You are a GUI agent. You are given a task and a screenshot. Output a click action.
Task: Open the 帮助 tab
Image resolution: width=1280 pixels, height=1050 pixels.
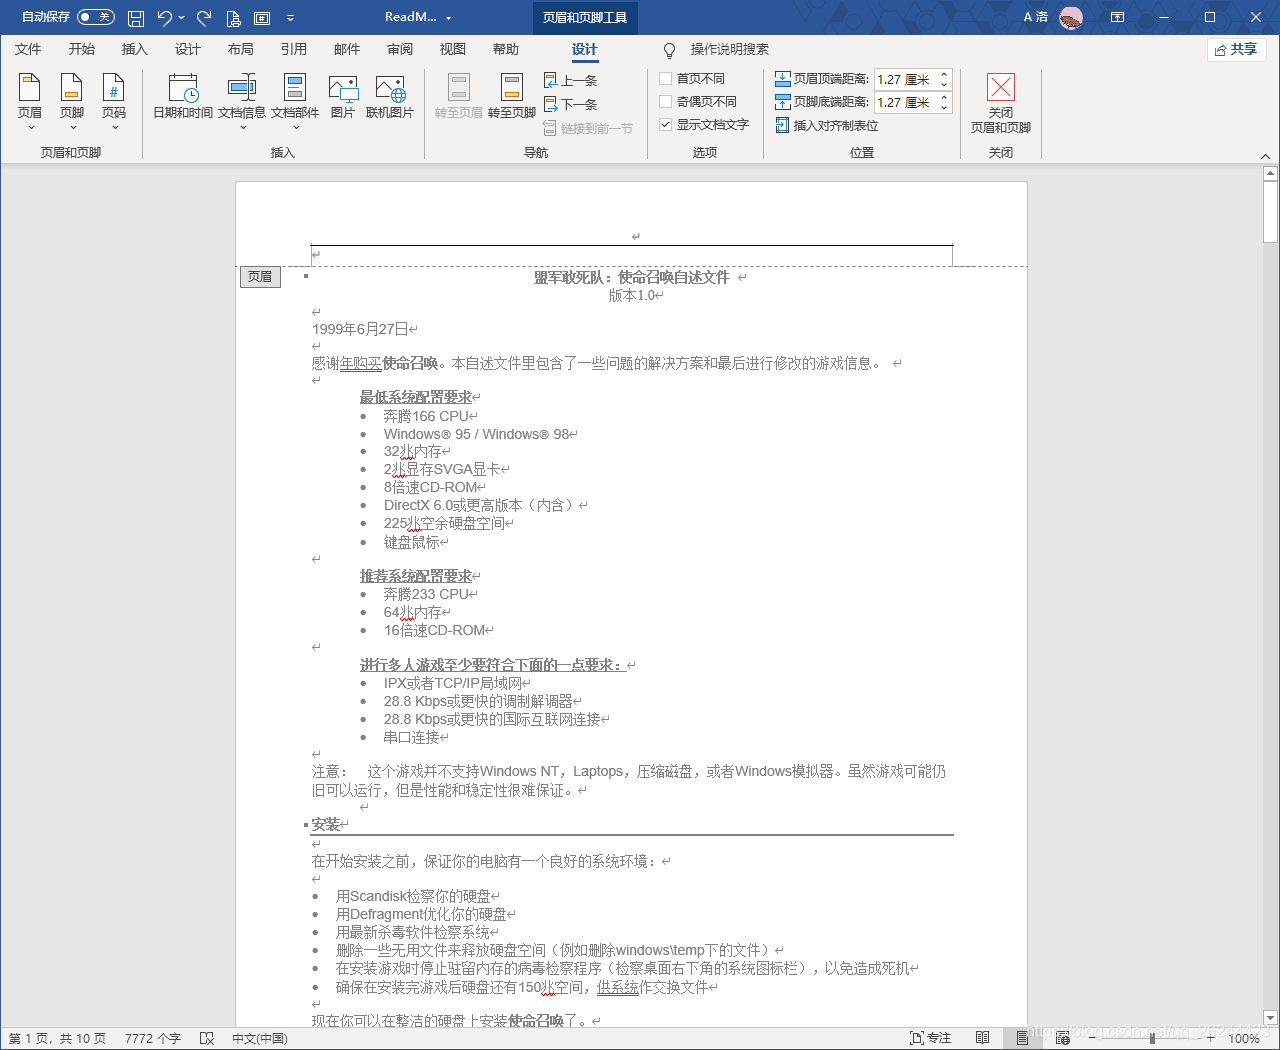click(x=506, y=49)
